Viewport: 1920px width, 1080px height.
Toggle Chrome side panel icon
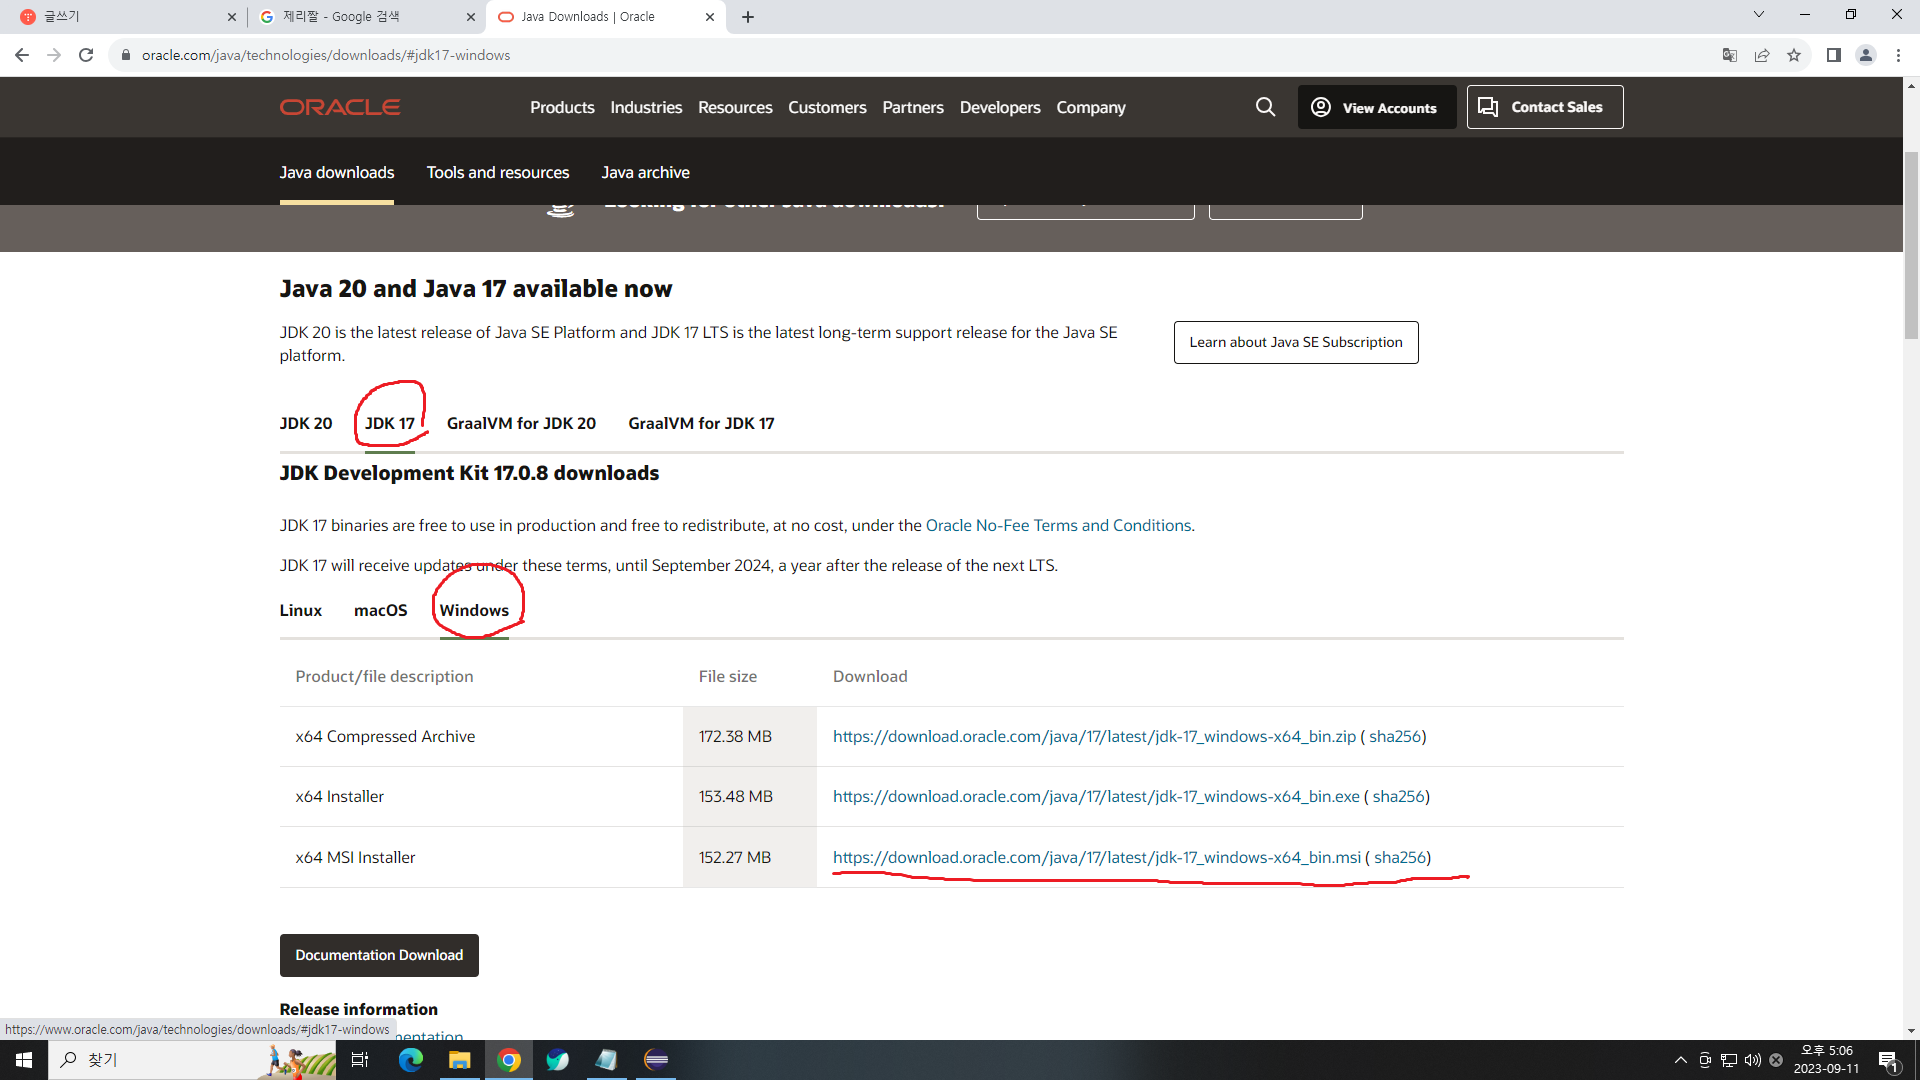(1833, 55)
